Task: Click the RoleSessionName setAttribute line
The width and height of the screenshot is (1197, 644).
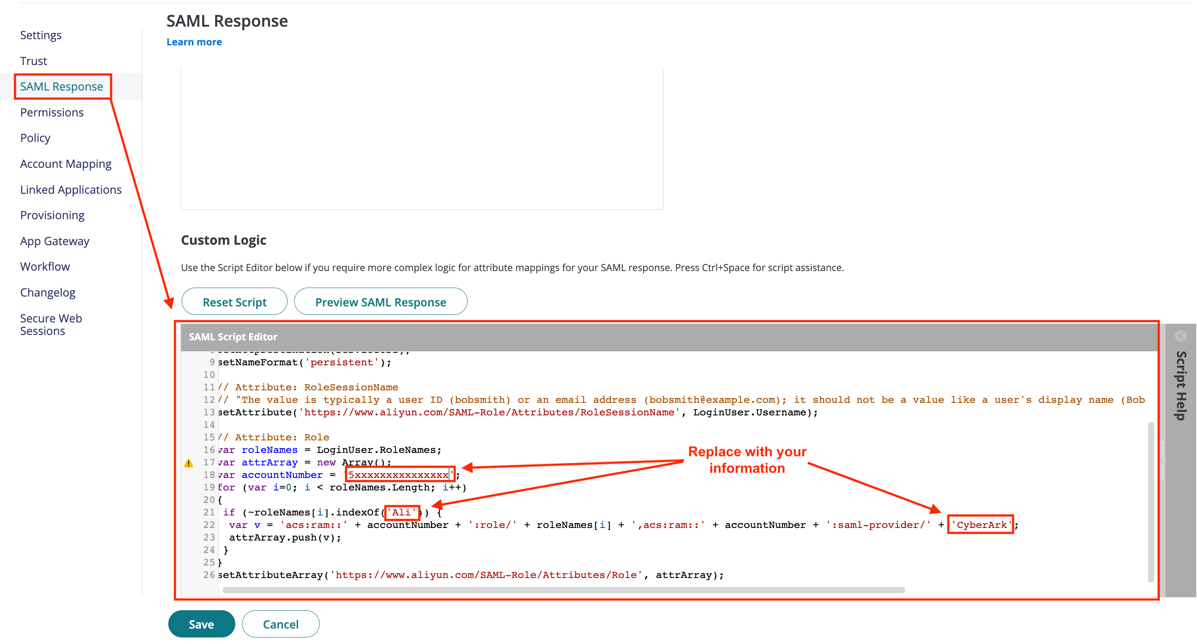Action: click(x=518, y=412)
